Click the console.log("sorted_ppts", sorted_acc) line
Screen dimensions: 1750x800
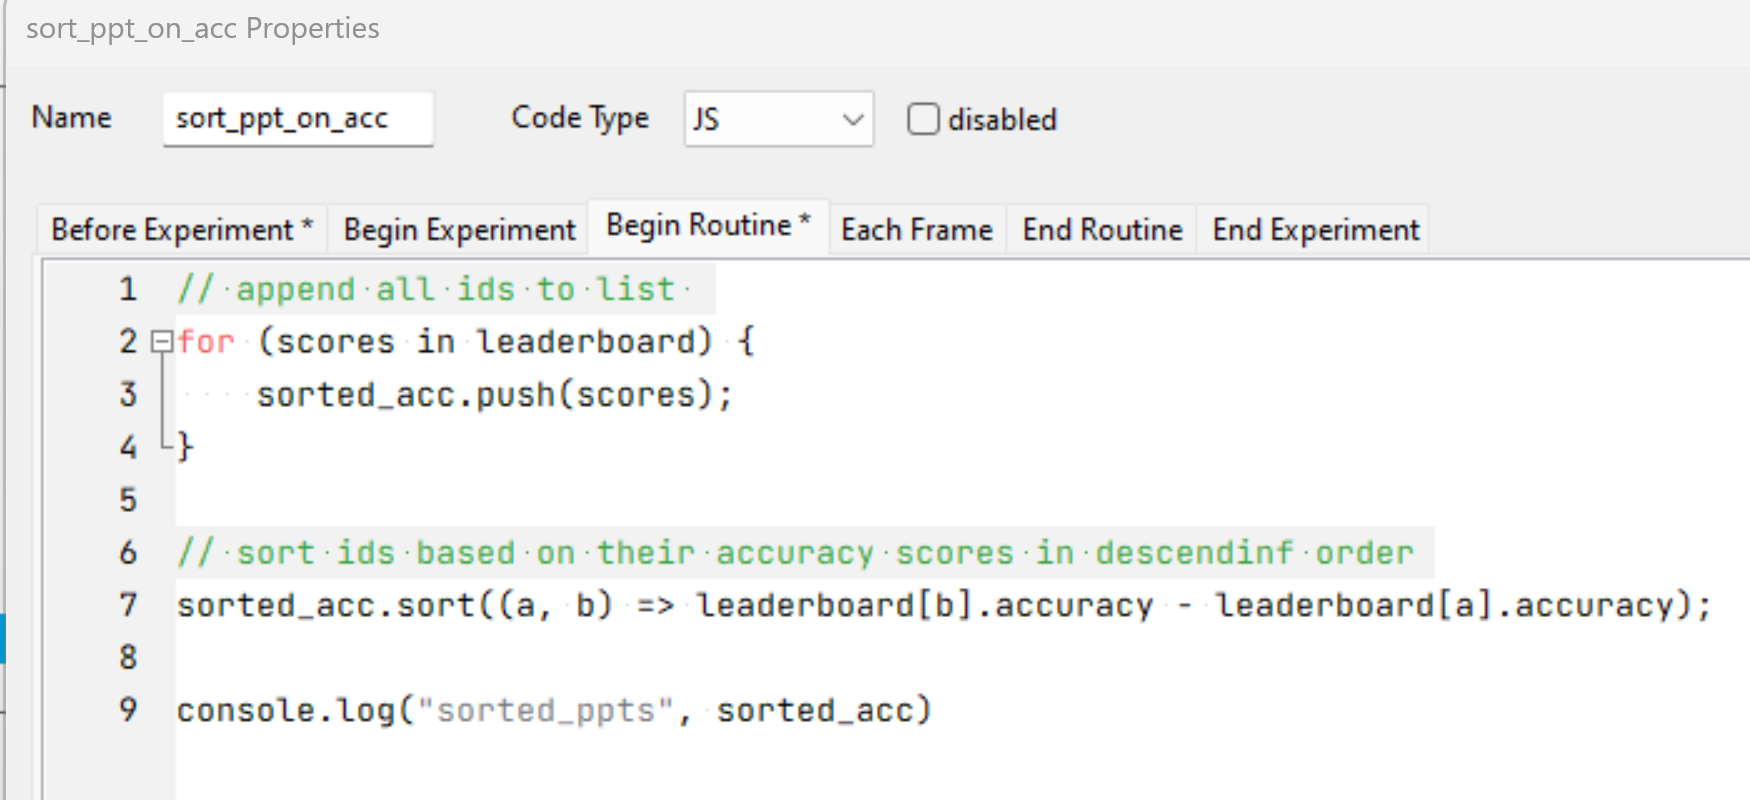[554, 710]
